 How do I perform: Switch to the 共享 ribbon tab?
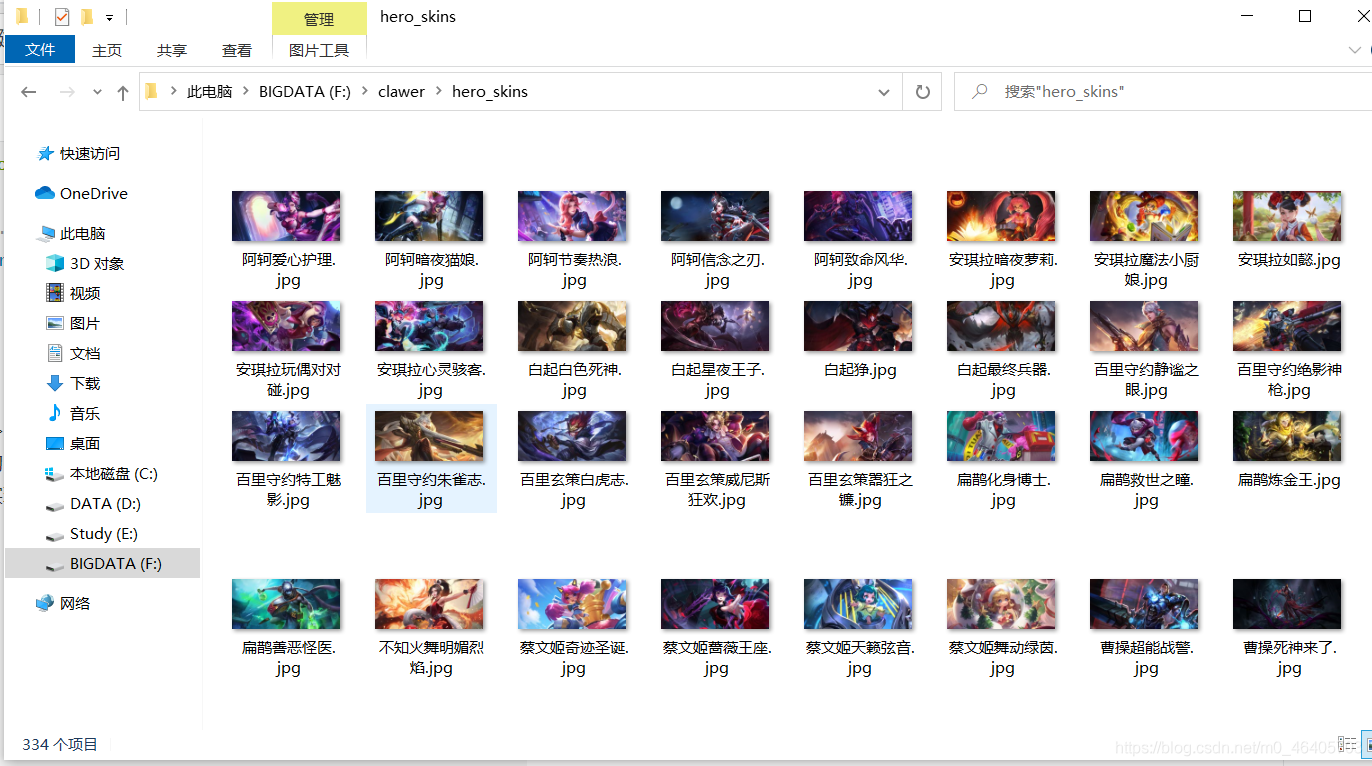(x=172, y=50)
